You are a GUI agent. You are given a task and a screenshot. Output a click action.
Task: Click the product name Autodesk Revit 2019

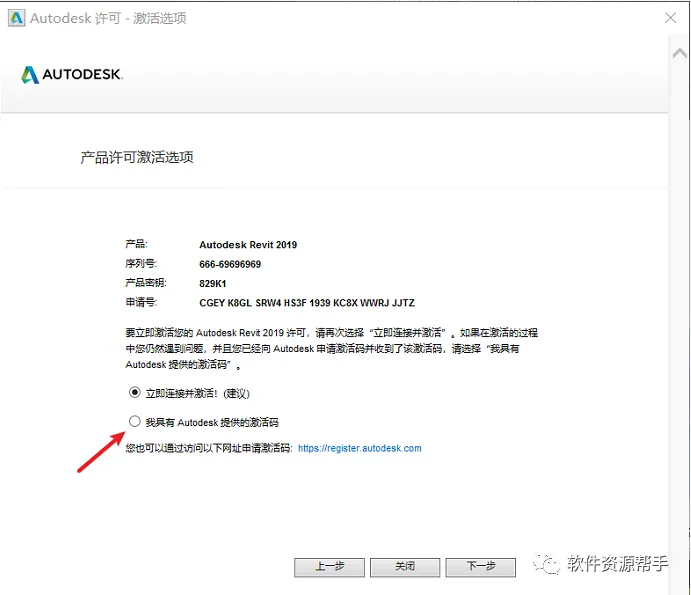pos(248,245)
